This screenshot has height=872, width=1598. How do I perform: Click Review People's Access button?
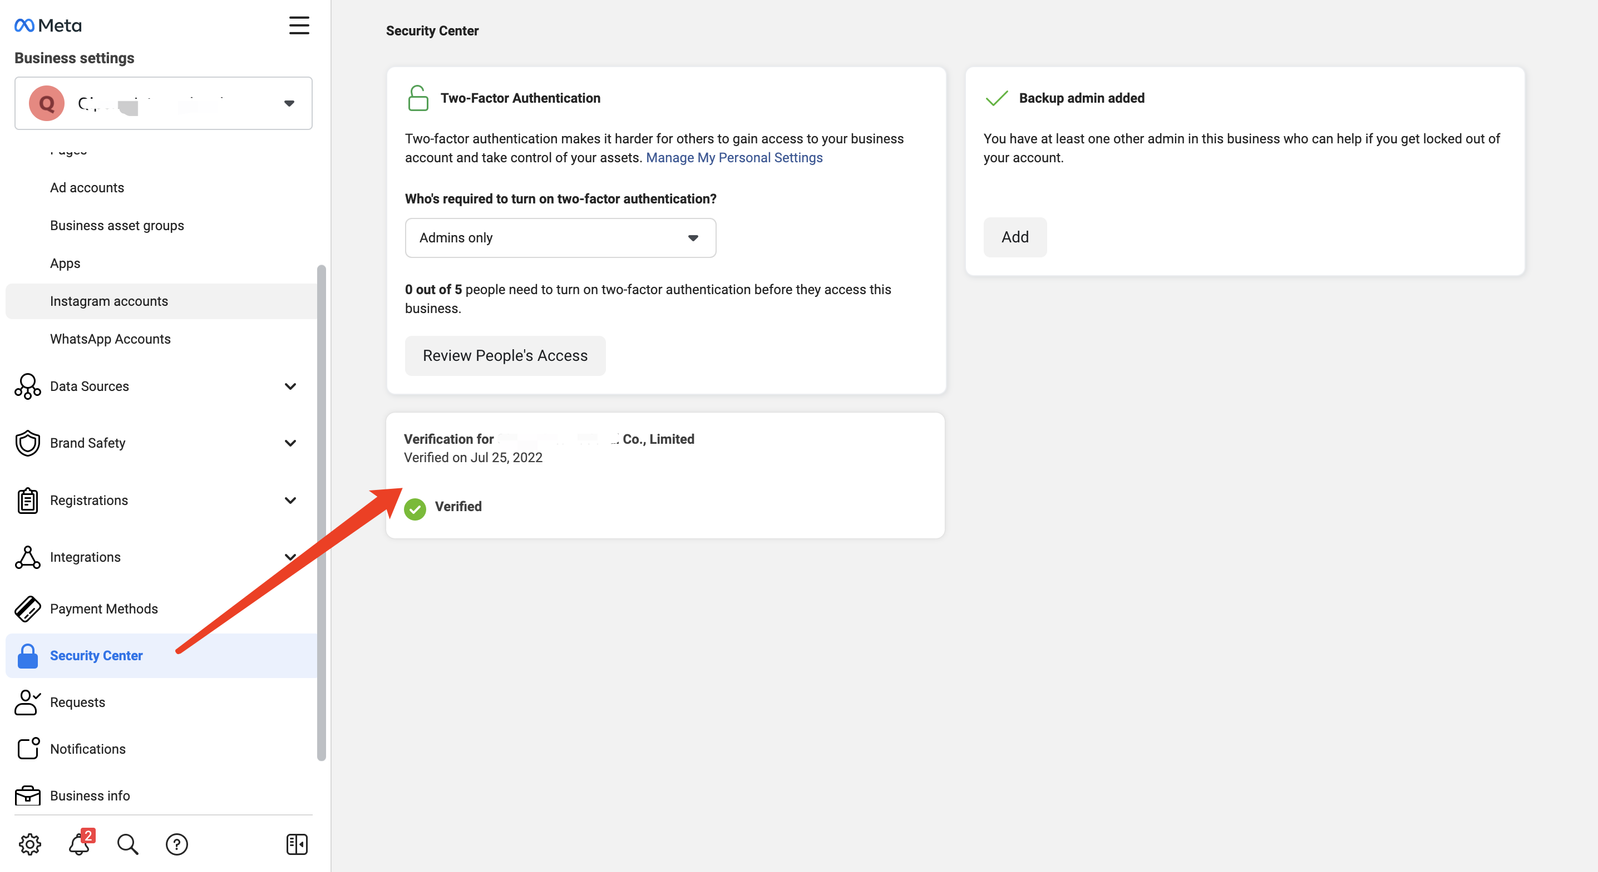pyautogui.click(x=505, y=356)
